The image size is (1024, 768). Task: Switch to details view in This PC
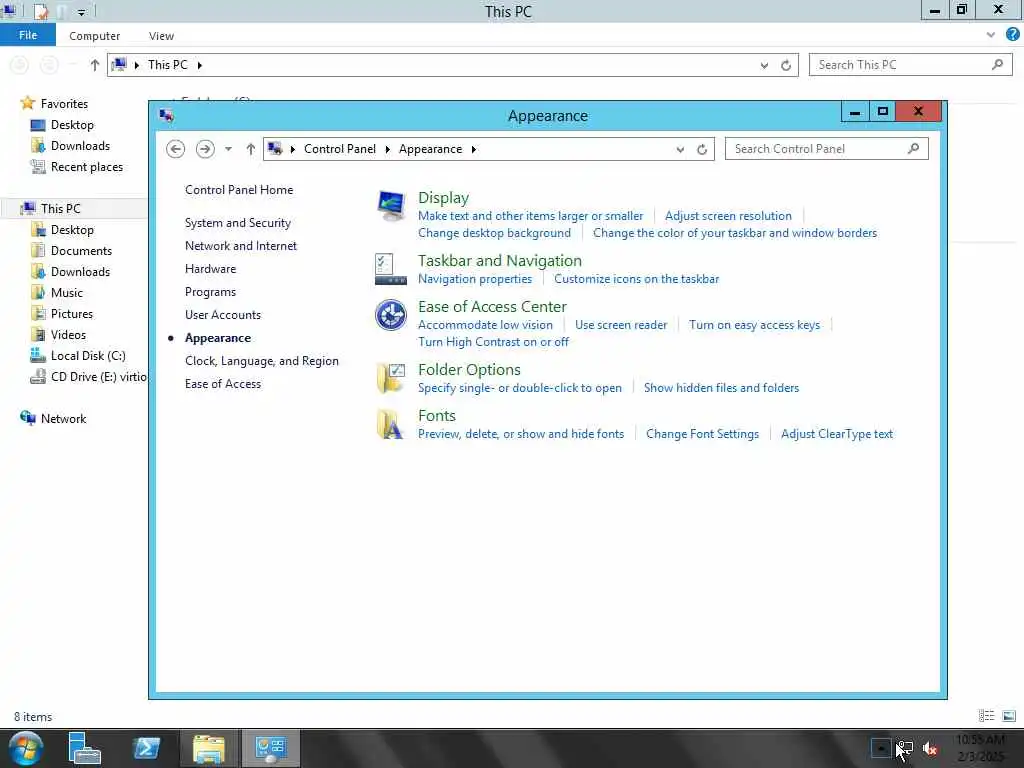coord(987,716)
